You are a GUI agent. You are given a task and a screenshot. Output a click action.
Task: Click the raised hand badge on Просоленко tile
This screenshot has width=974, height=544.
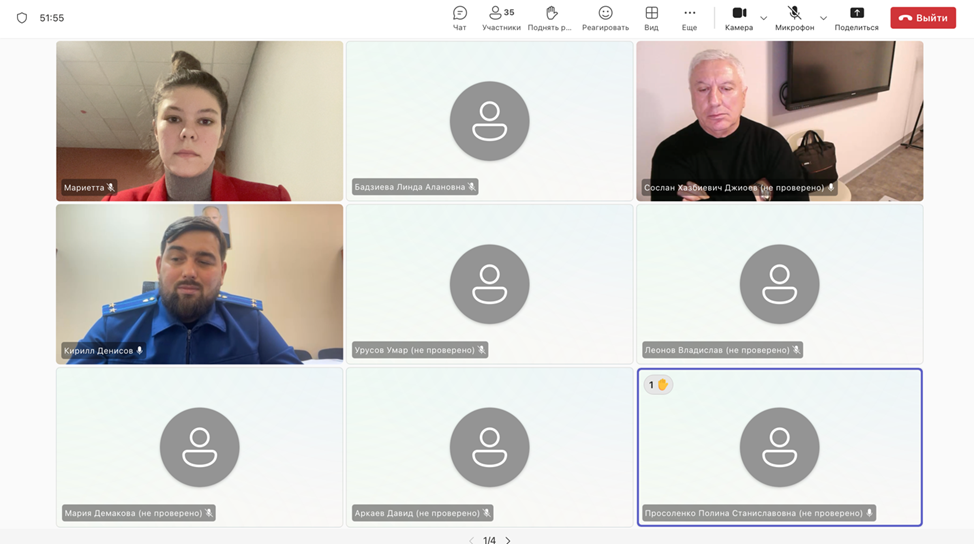(657, 385)
